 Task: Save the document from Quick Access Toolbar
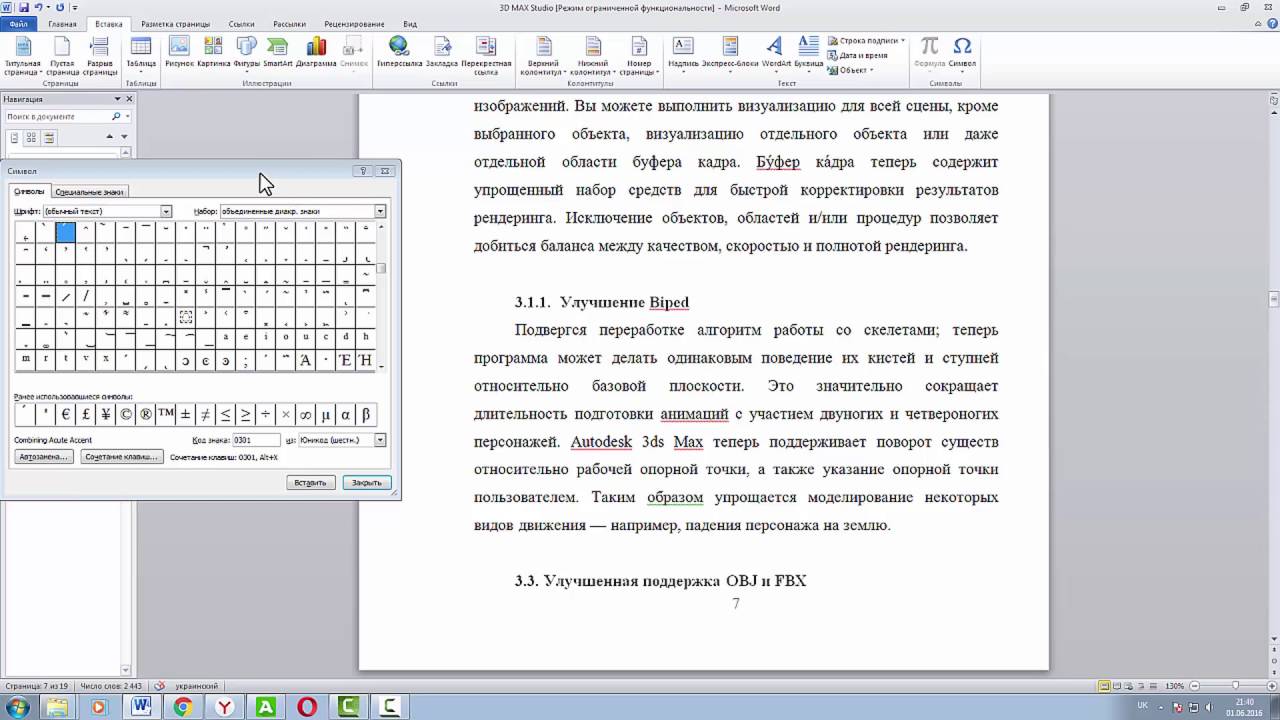click(x=23, y=7)
